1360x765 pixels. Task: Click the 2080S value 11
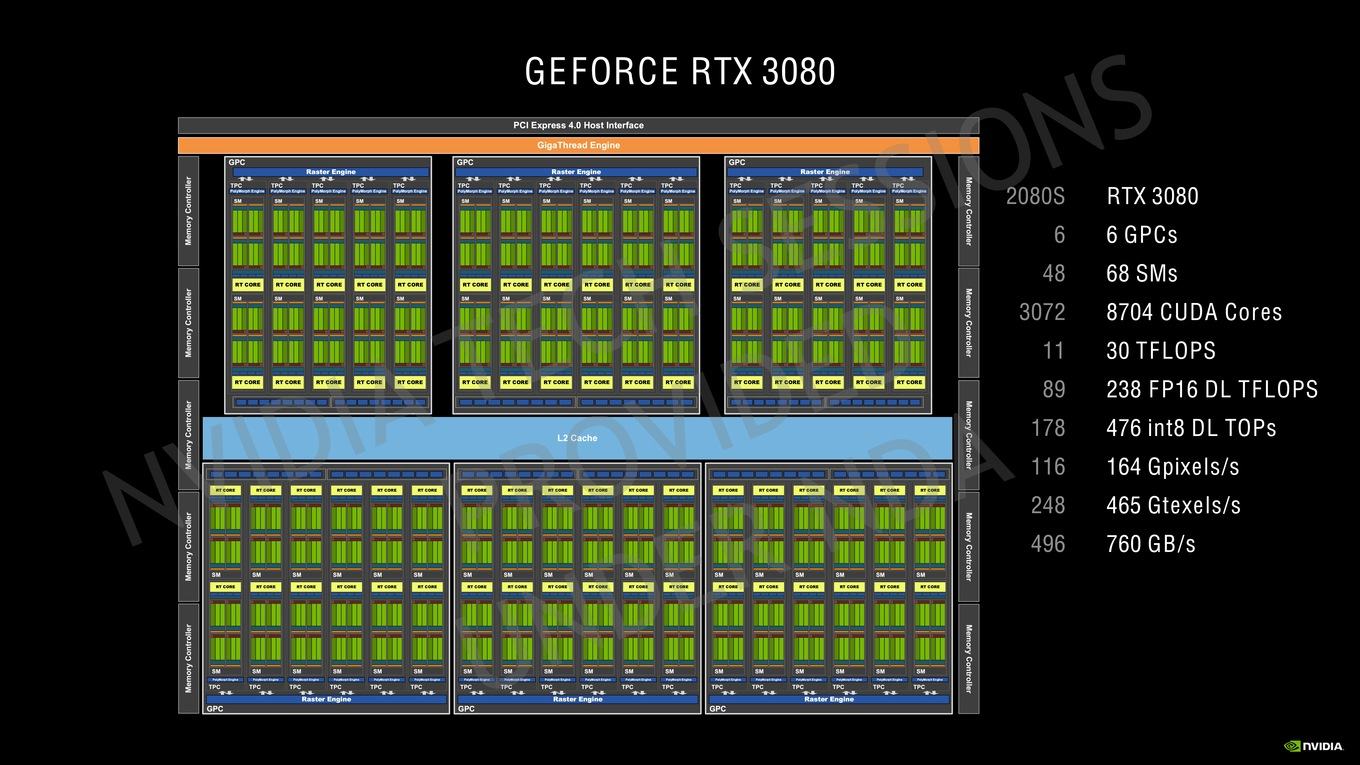coord(1053,351)
